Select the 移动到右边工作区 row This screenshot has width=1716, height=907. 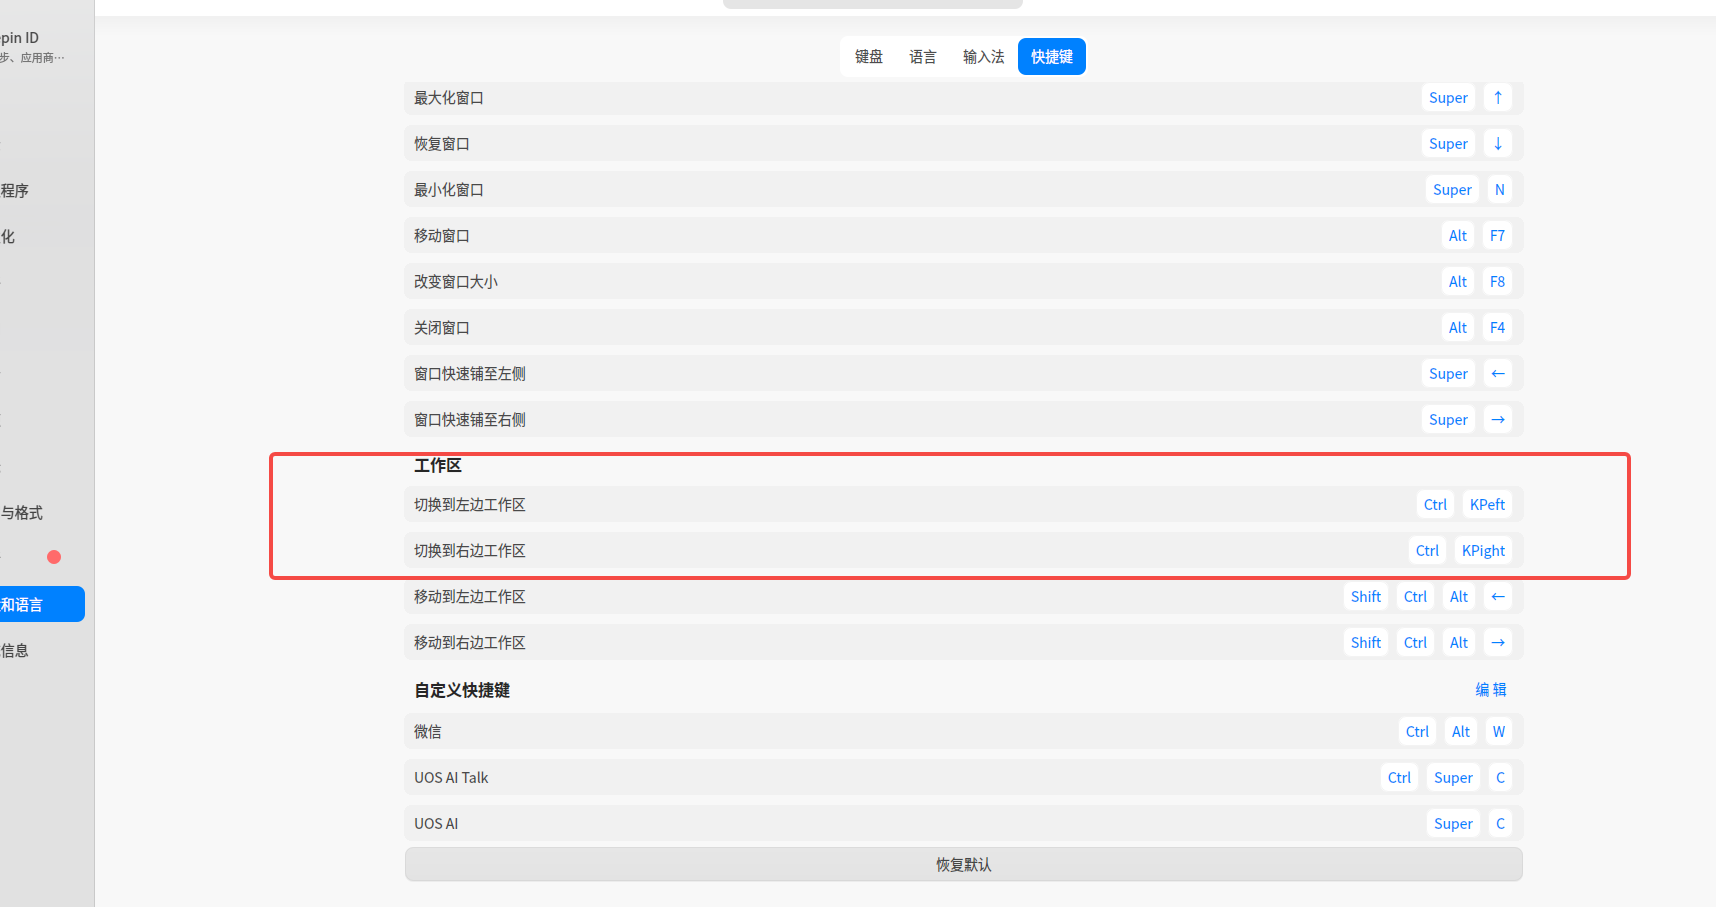964,643
